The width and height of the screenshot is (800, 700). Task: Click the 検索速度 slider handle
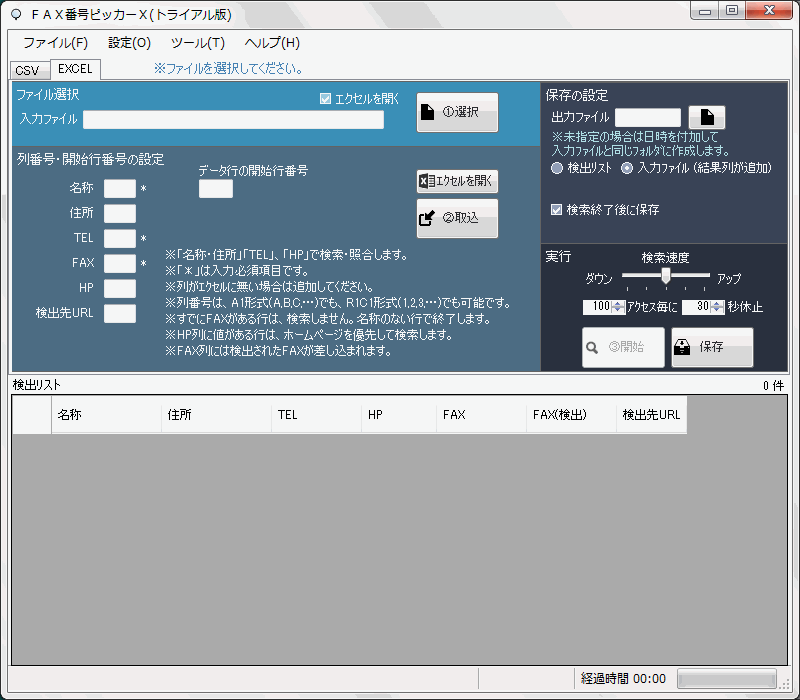click(x=666, y=275)
